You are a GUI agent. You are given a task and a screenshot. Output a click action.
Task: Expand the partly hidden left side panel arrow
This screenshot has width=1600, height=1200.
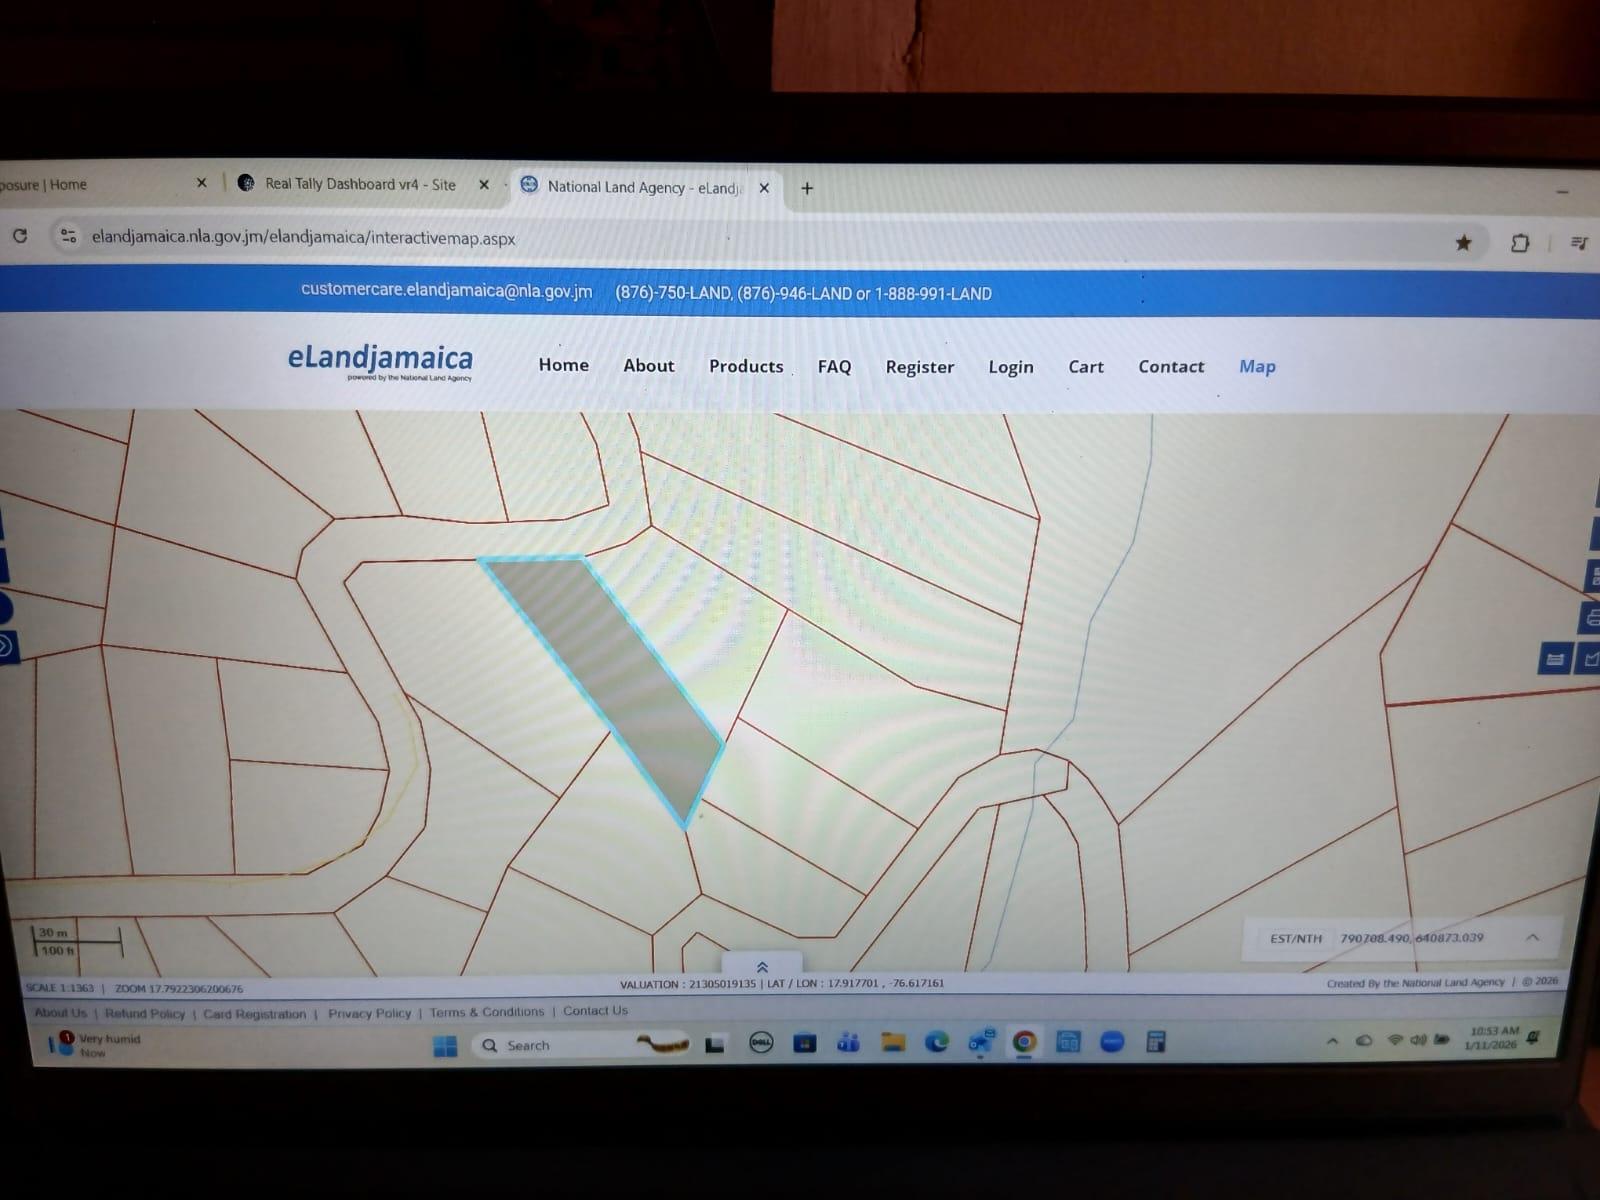coord(5,646)
